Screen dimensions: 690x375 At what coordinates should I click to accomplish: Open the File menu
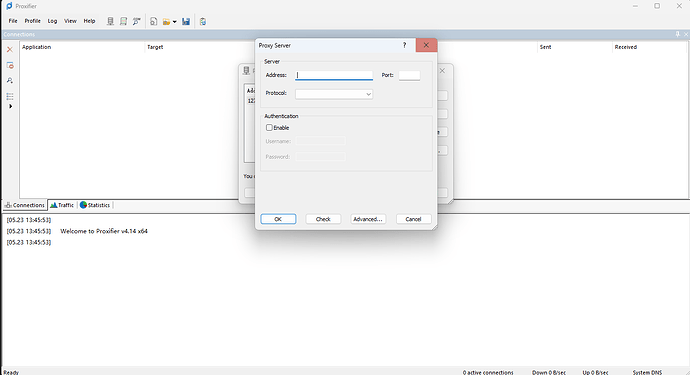click(x=13, y=21)
